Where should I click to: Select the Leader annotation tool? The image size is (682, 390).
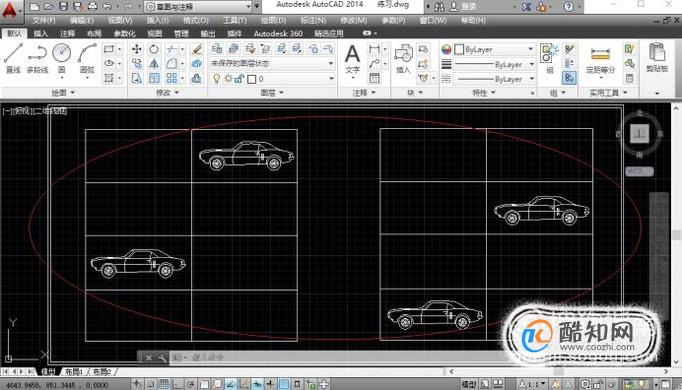[x=374, y=63]
